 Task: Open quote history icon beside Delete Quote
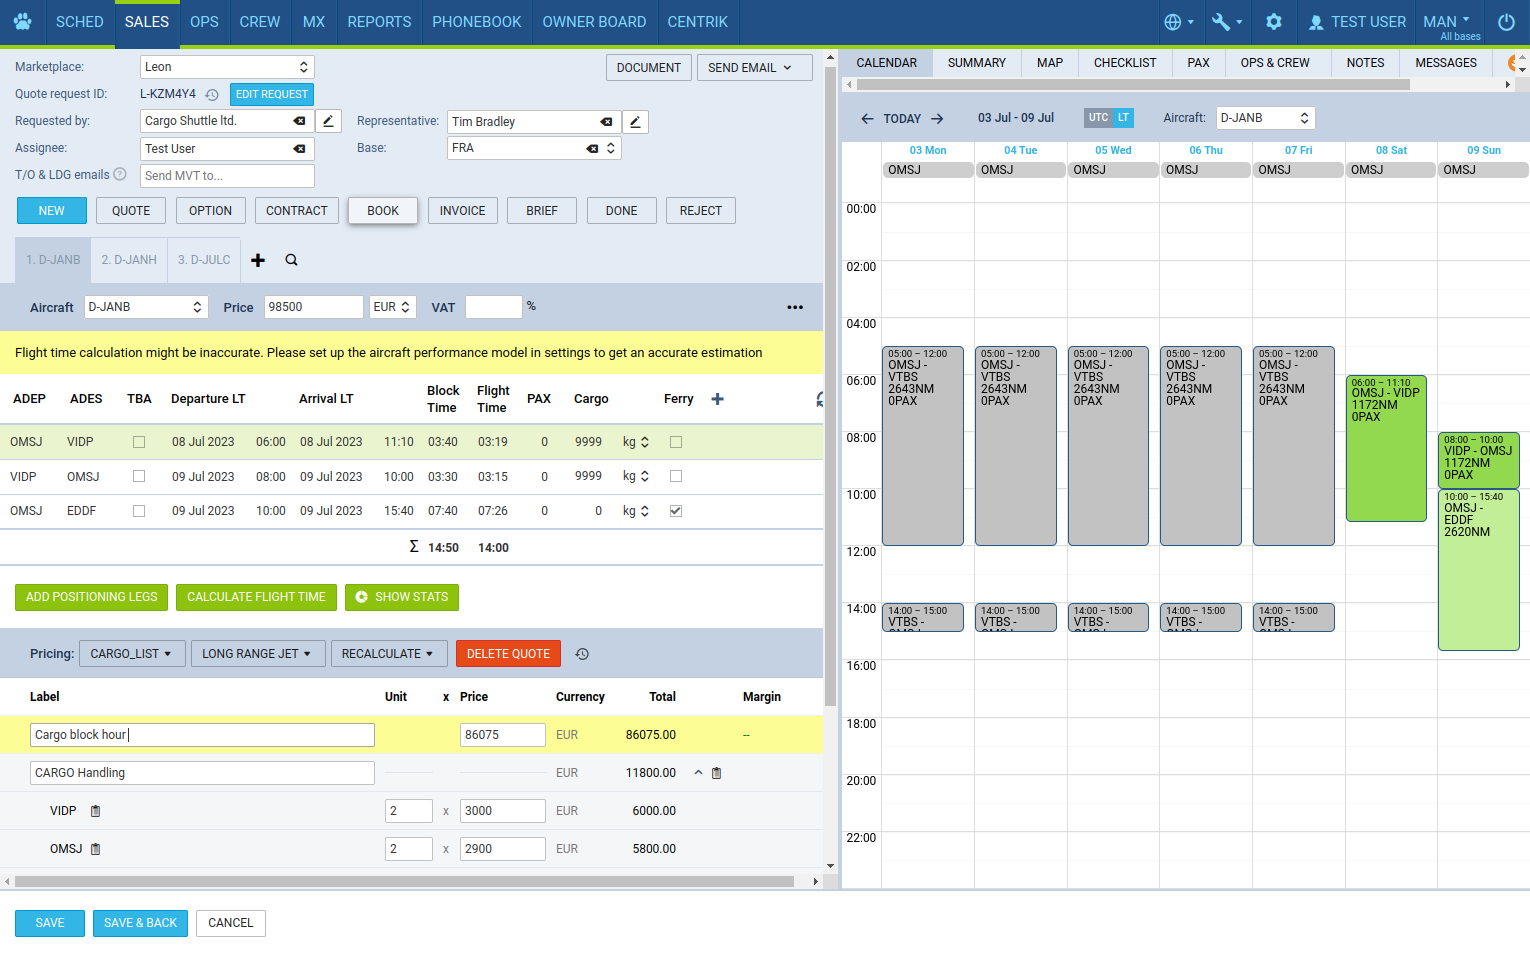pyautogui.click(x=582, y=654)
